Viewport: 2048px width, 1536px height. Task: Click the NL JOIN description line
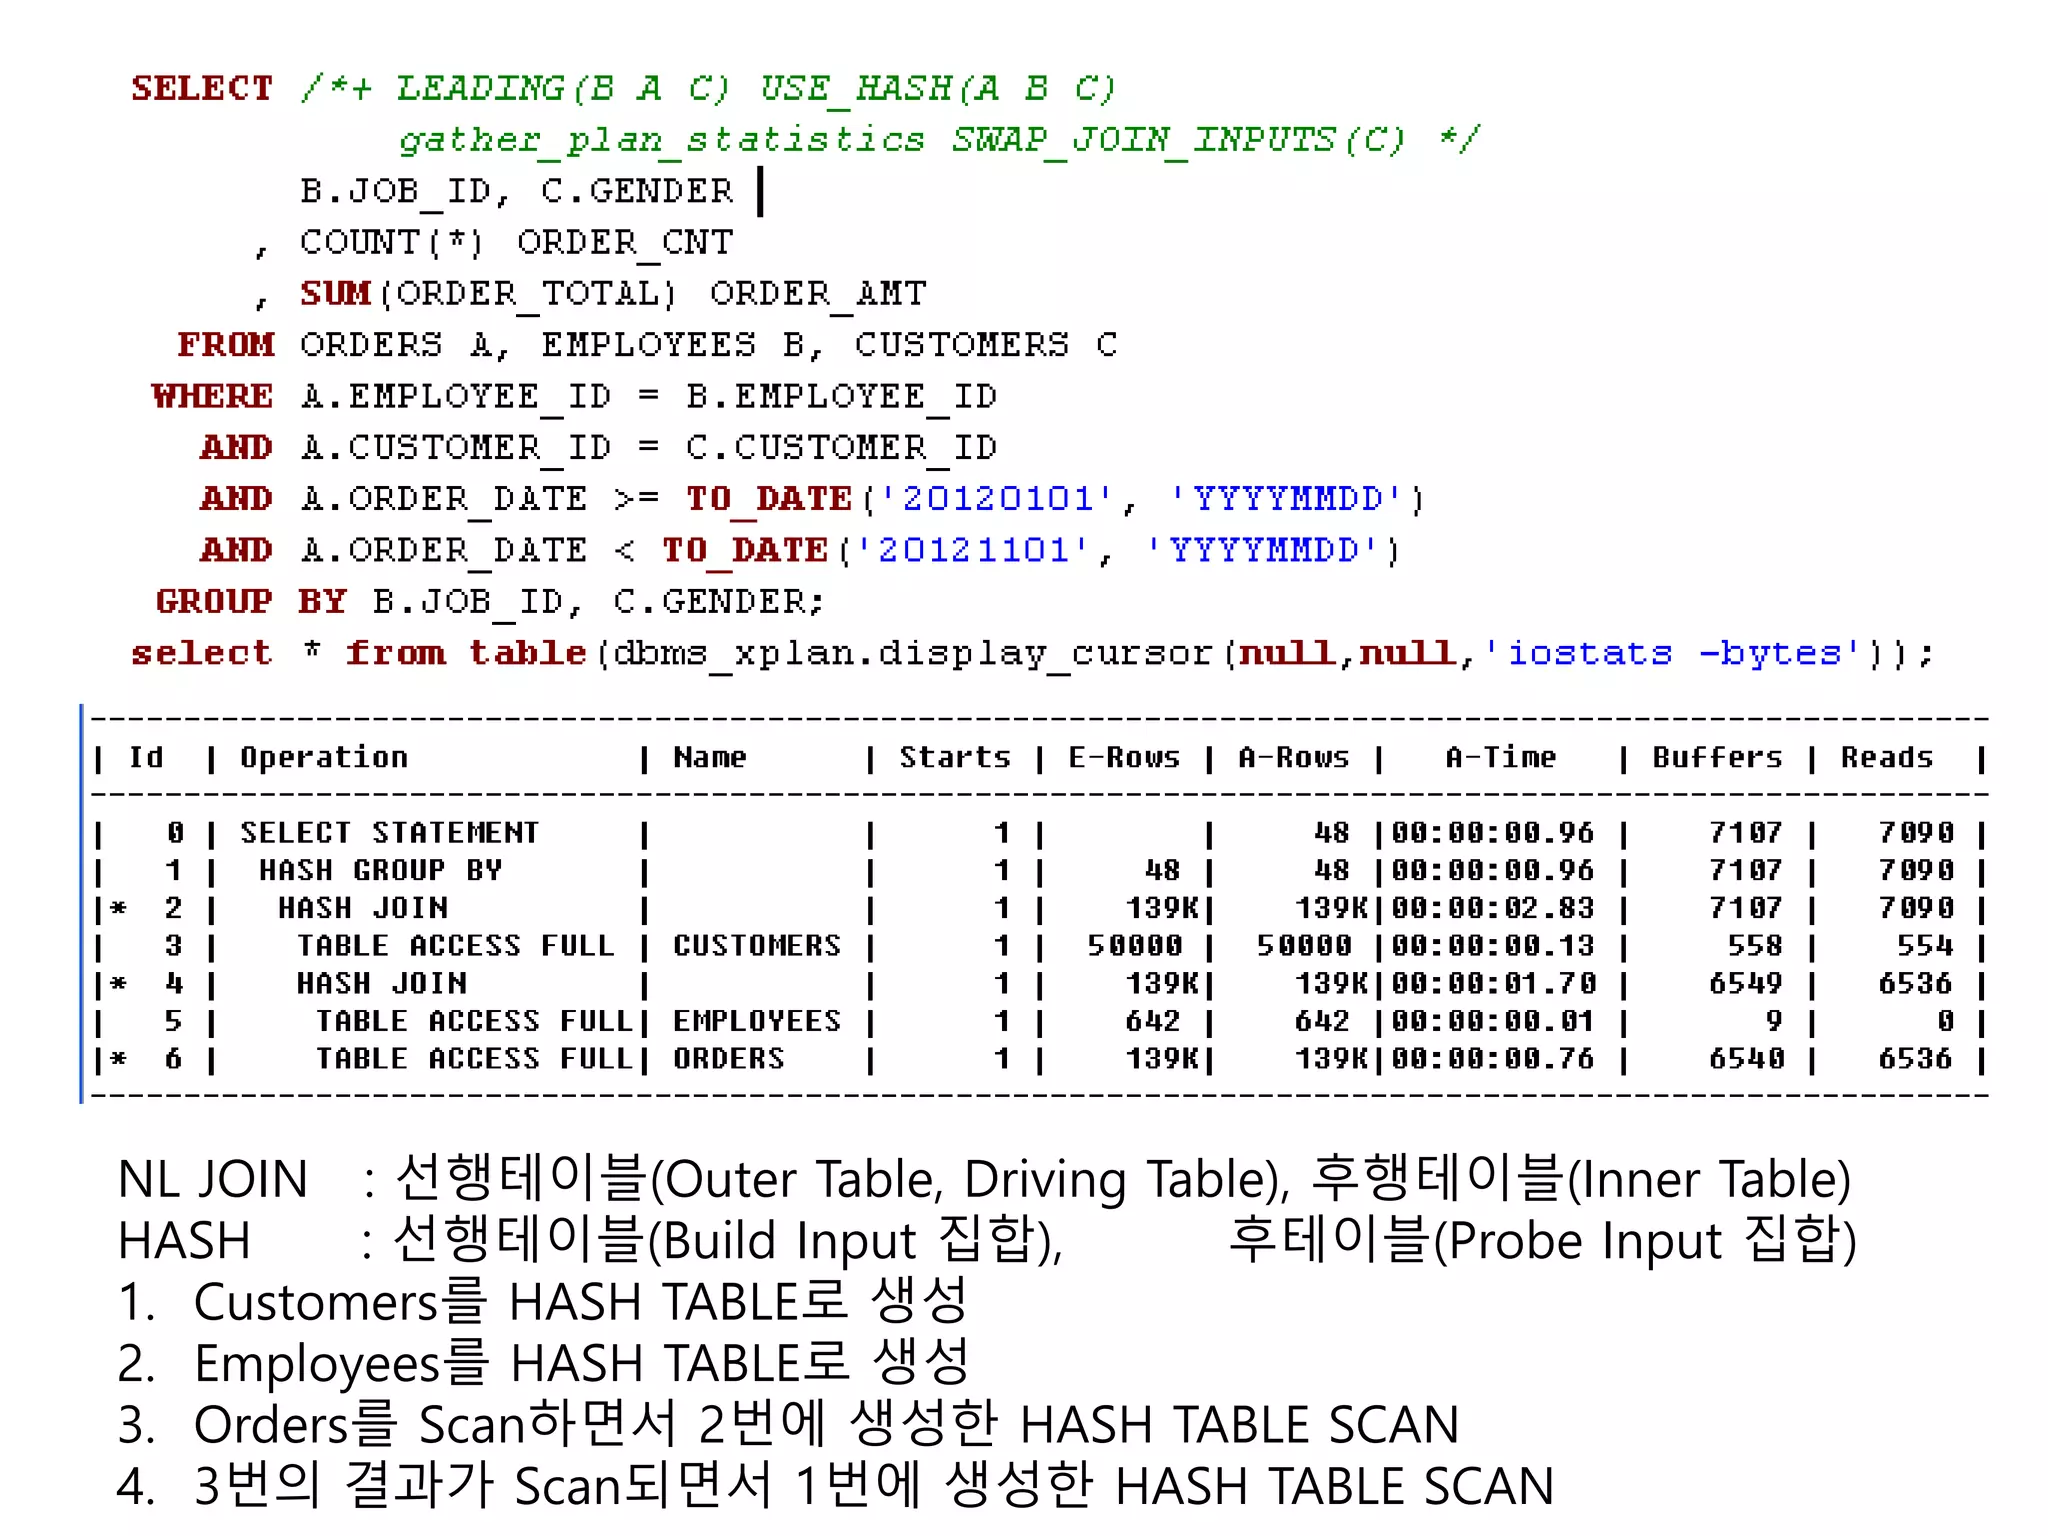[983, 1179]
